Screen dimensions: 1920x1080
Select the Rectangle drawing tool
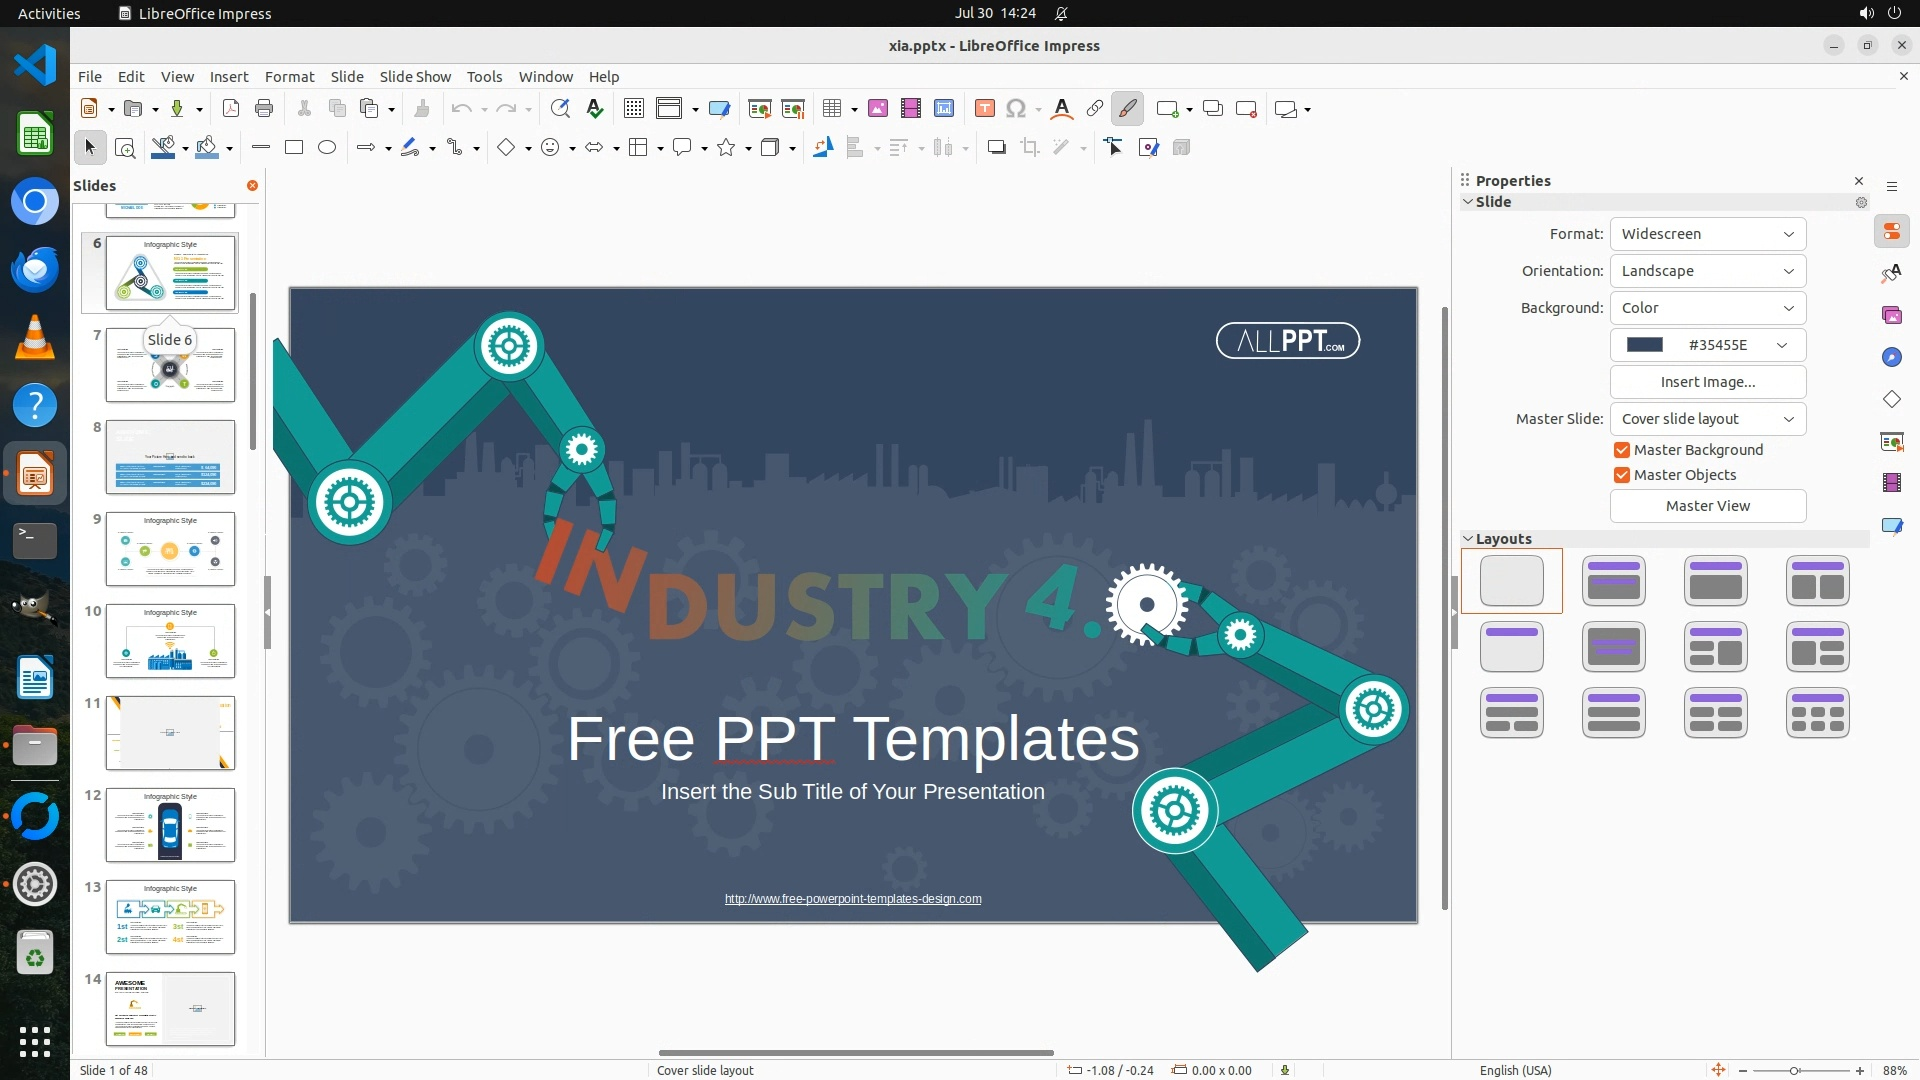pyautogui.click(x=294, y=148)
